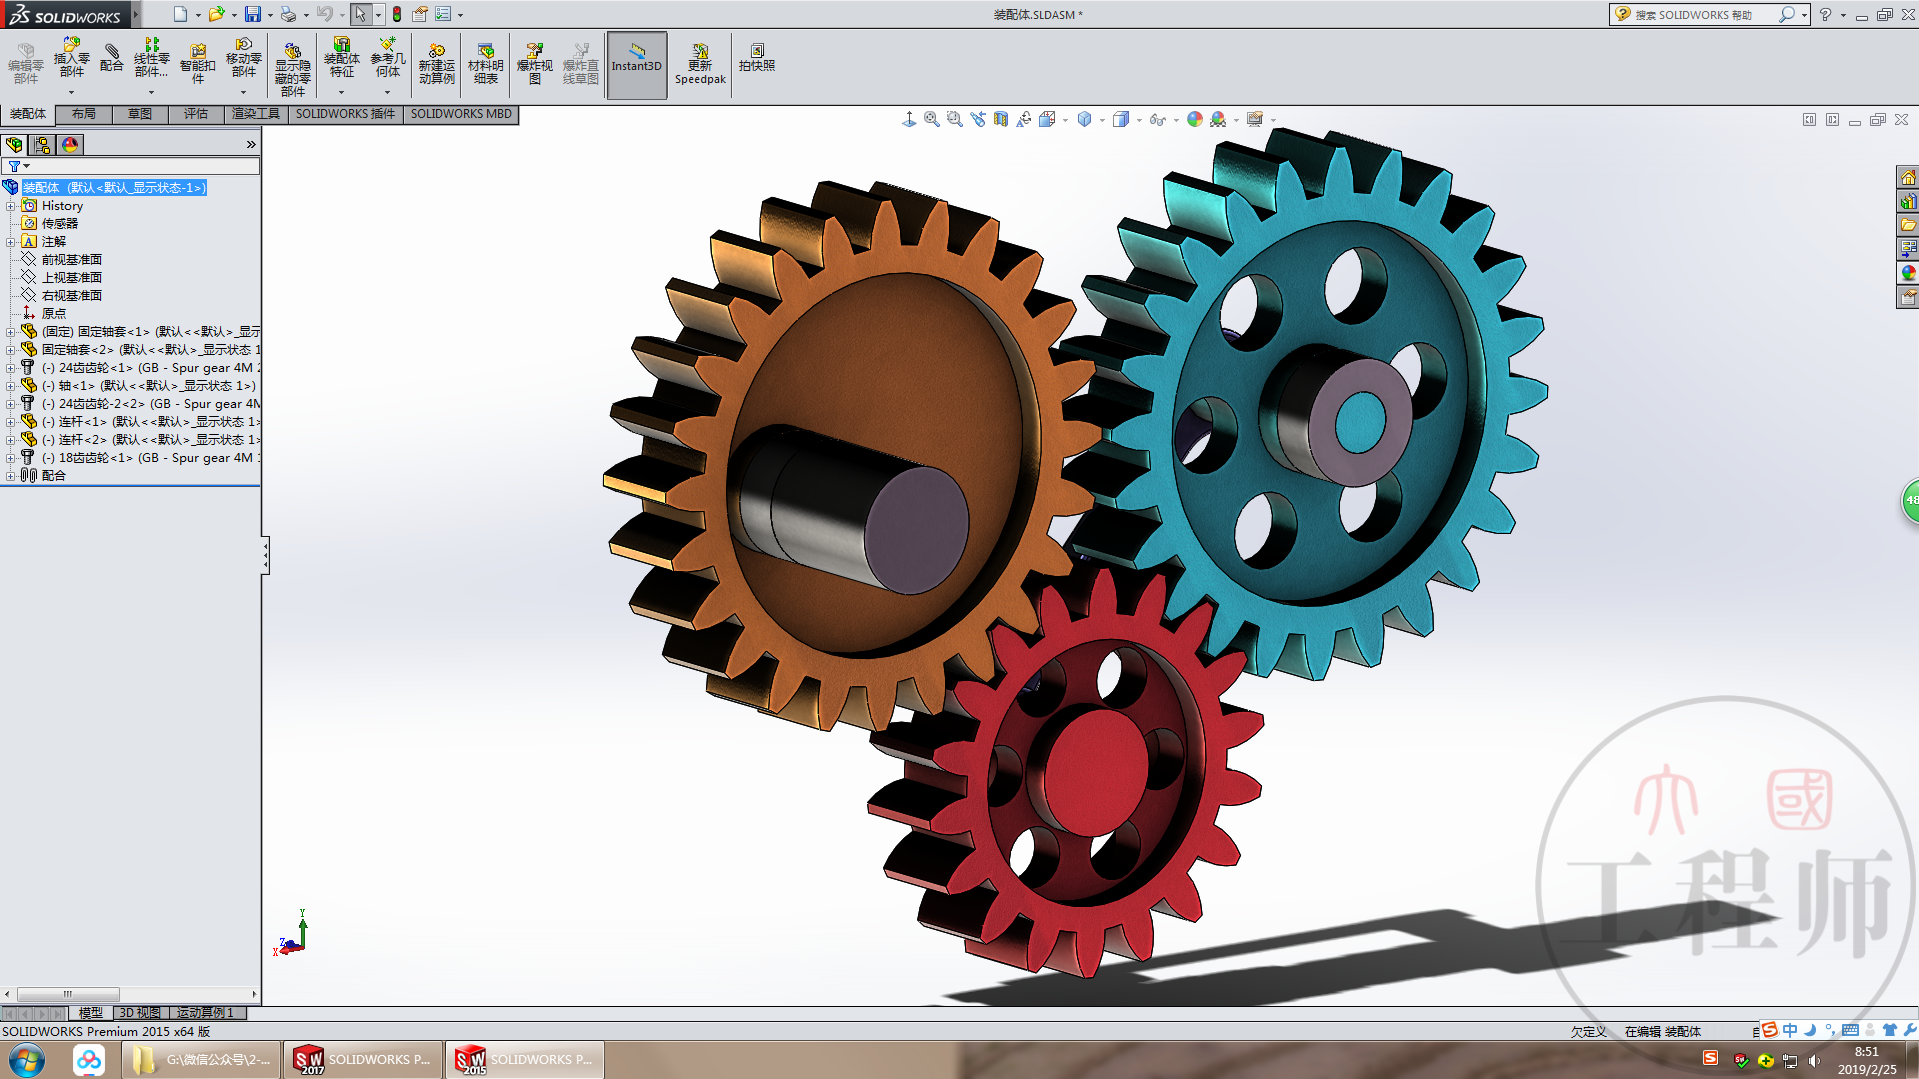Viewport: 1919px width, 1079px height.
Task: Click Exploded View (爆炸视图) tool
Action: pyautogui.click(x=534, y=64)
